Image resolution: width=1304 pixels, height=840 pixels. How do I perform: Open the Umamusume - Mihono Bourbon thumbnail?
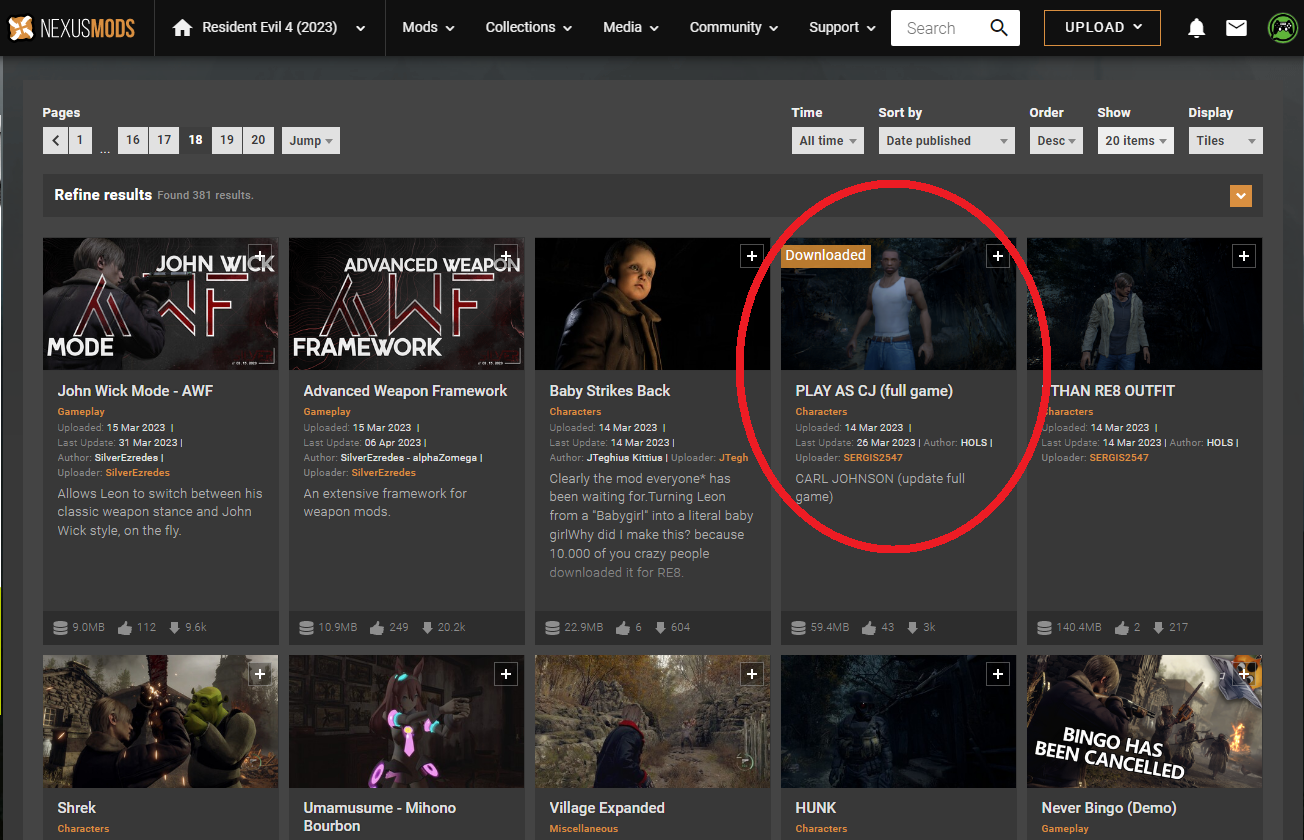(406, 721)
